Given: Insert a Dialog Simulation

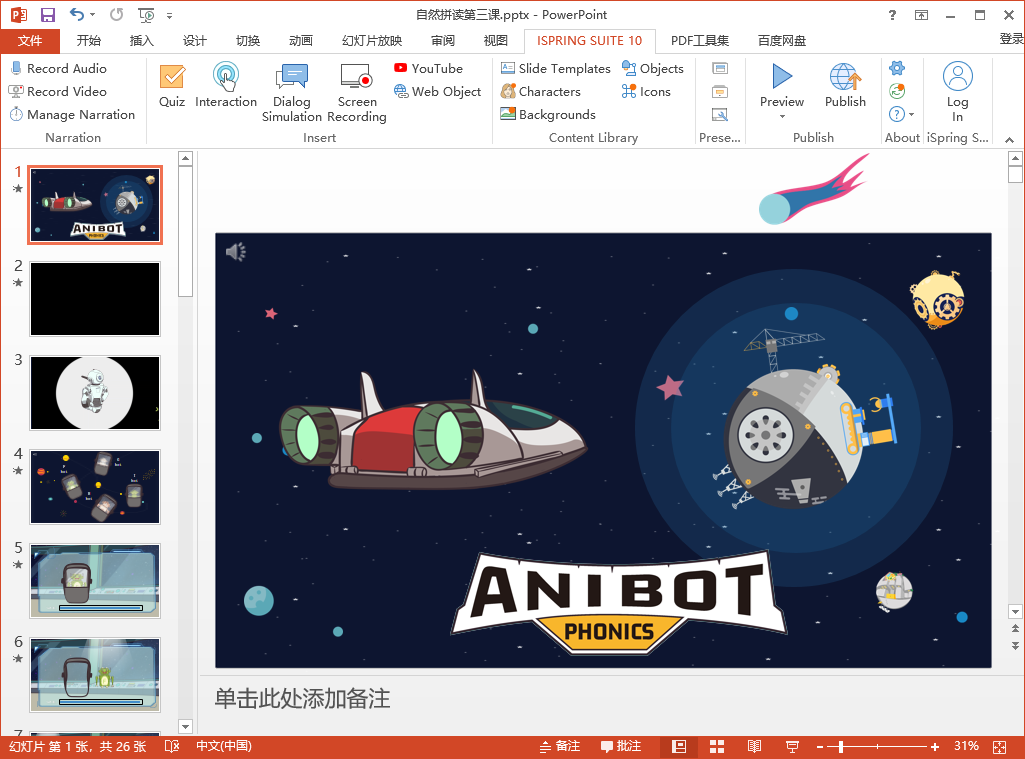Looking at the screenshot, I should click(291, 90).
